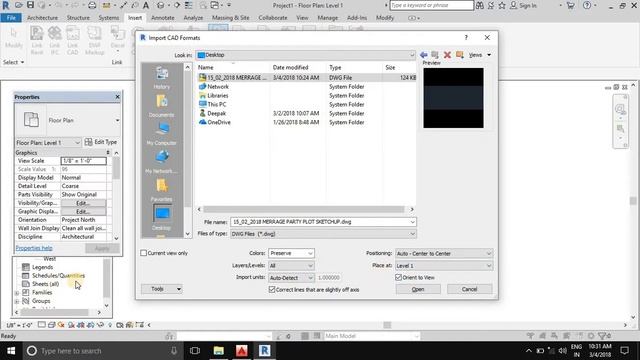Toggle Correct lines slightly off axis
640x360 pixels.
pos(272,289)
